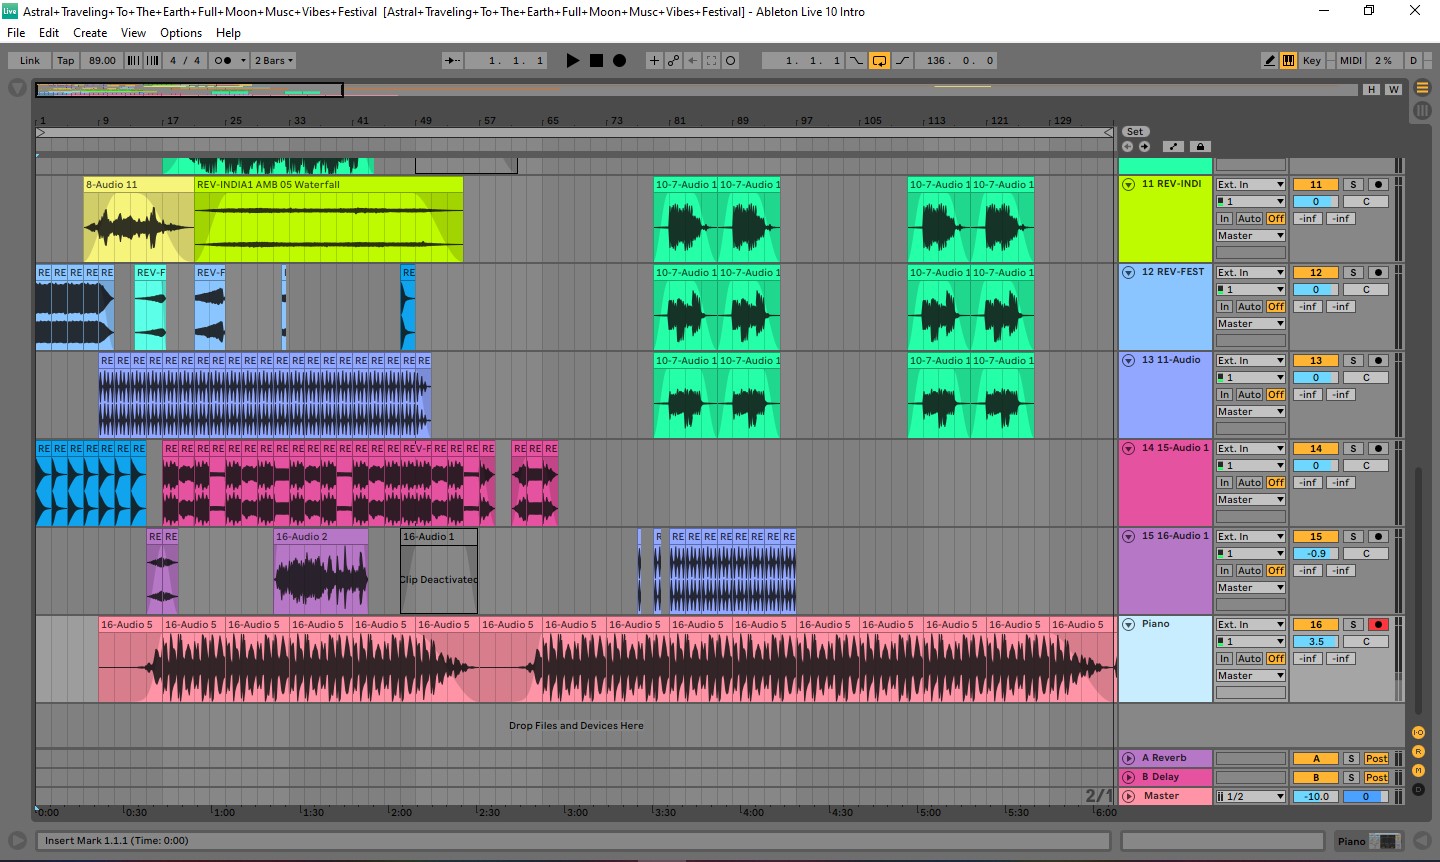Fold the Piano track

(x=1129, y=624)
